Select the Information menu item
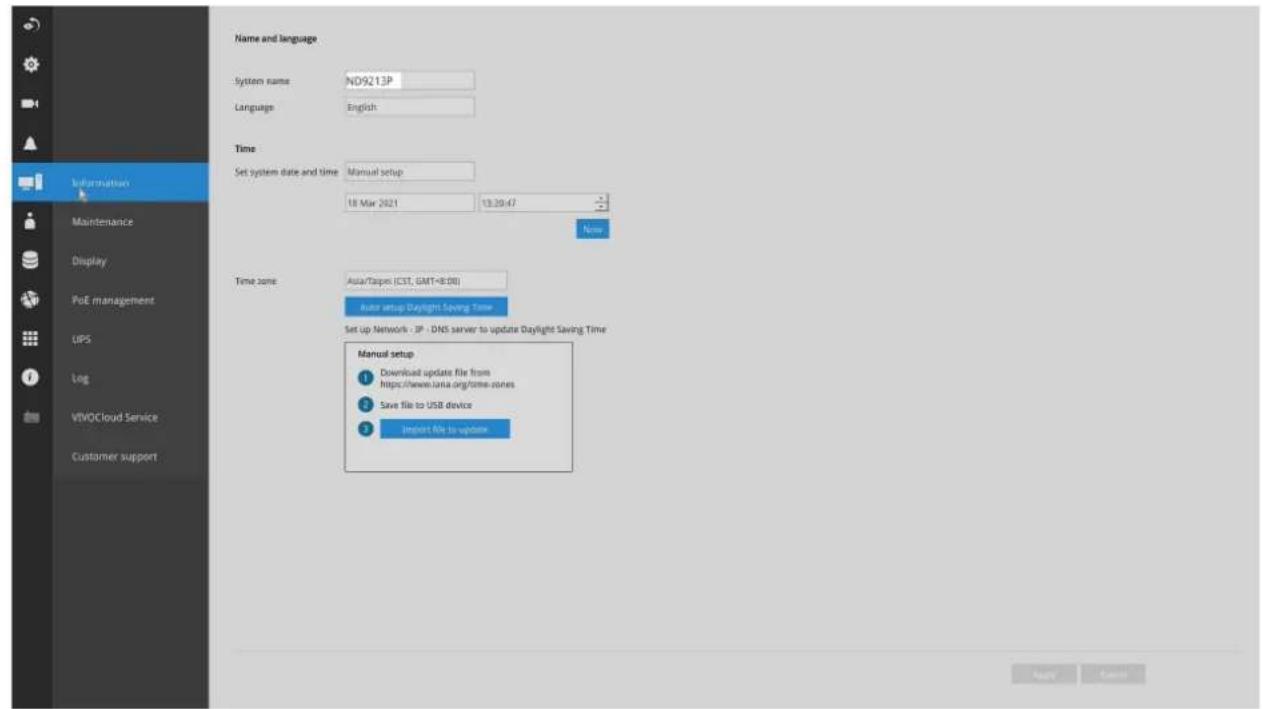 pos(130,183)
